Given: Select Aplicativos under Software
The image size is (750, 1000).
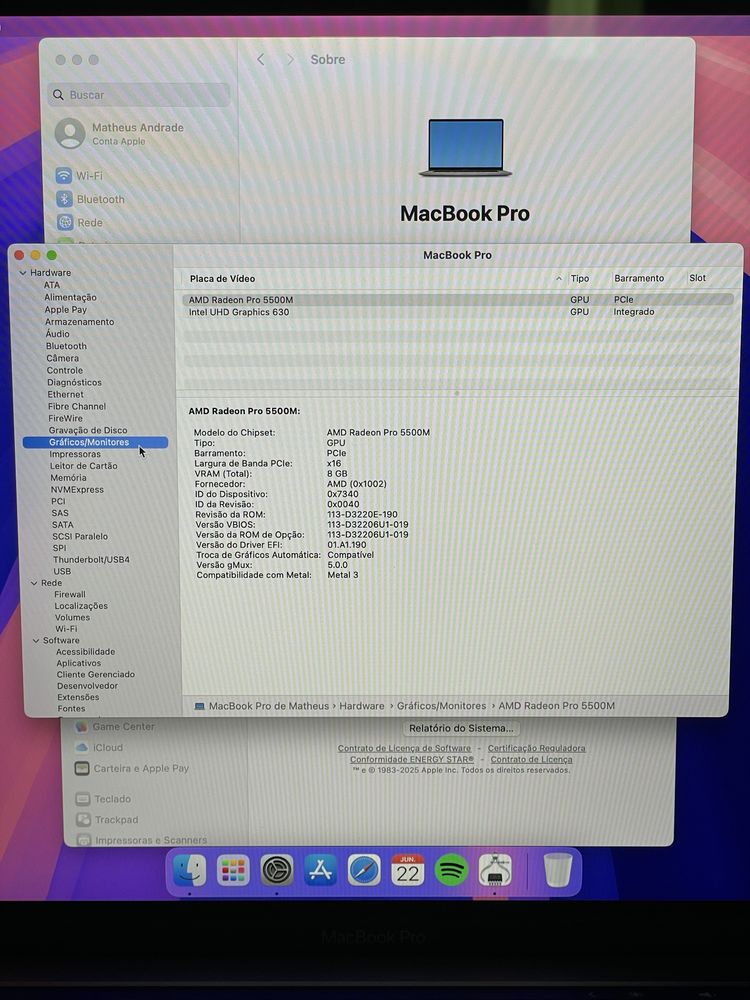Looking at the screenshot, I should point(78,663).
